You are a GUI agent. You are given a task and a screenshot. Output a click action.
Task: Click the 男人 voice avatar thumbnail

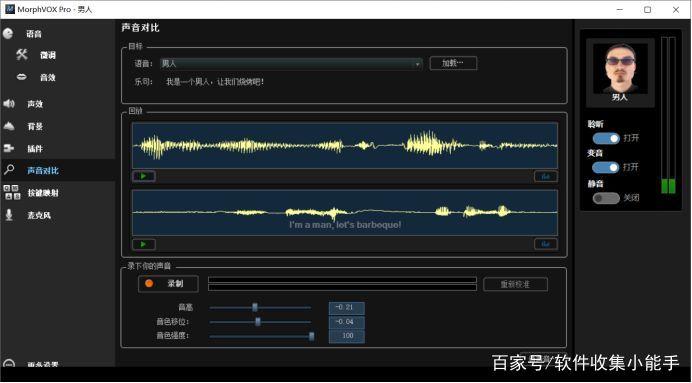click(620, 68)
